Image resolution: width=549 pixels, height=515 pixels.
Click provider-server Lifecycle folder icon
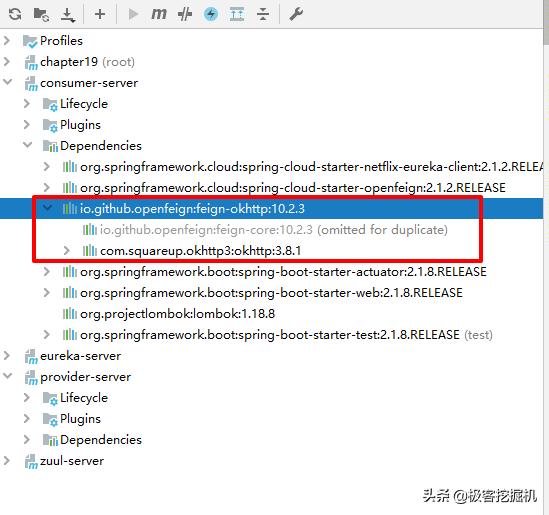pos(50,398)
